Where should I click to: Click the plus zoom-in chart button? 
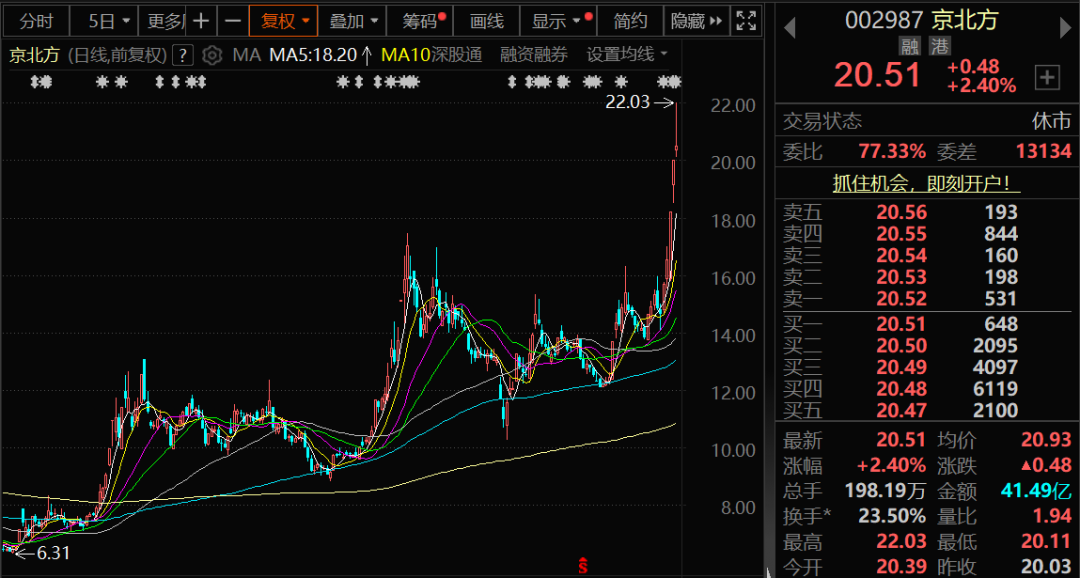[x=201, y=21]
